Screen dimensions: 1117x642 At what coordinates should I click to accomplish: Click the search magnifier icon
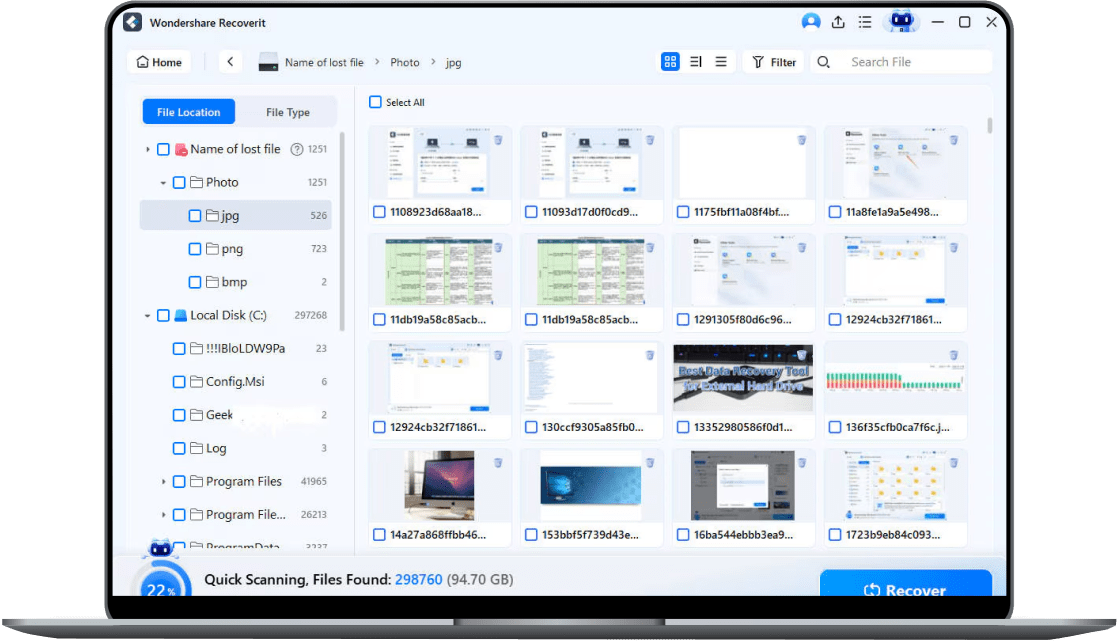(824, 62)
